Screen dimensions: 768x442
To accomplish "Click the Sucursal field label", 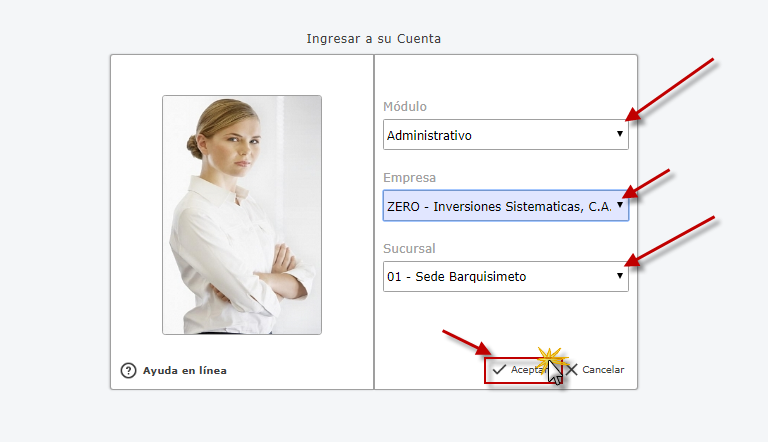I will click(x=410, y=249).
